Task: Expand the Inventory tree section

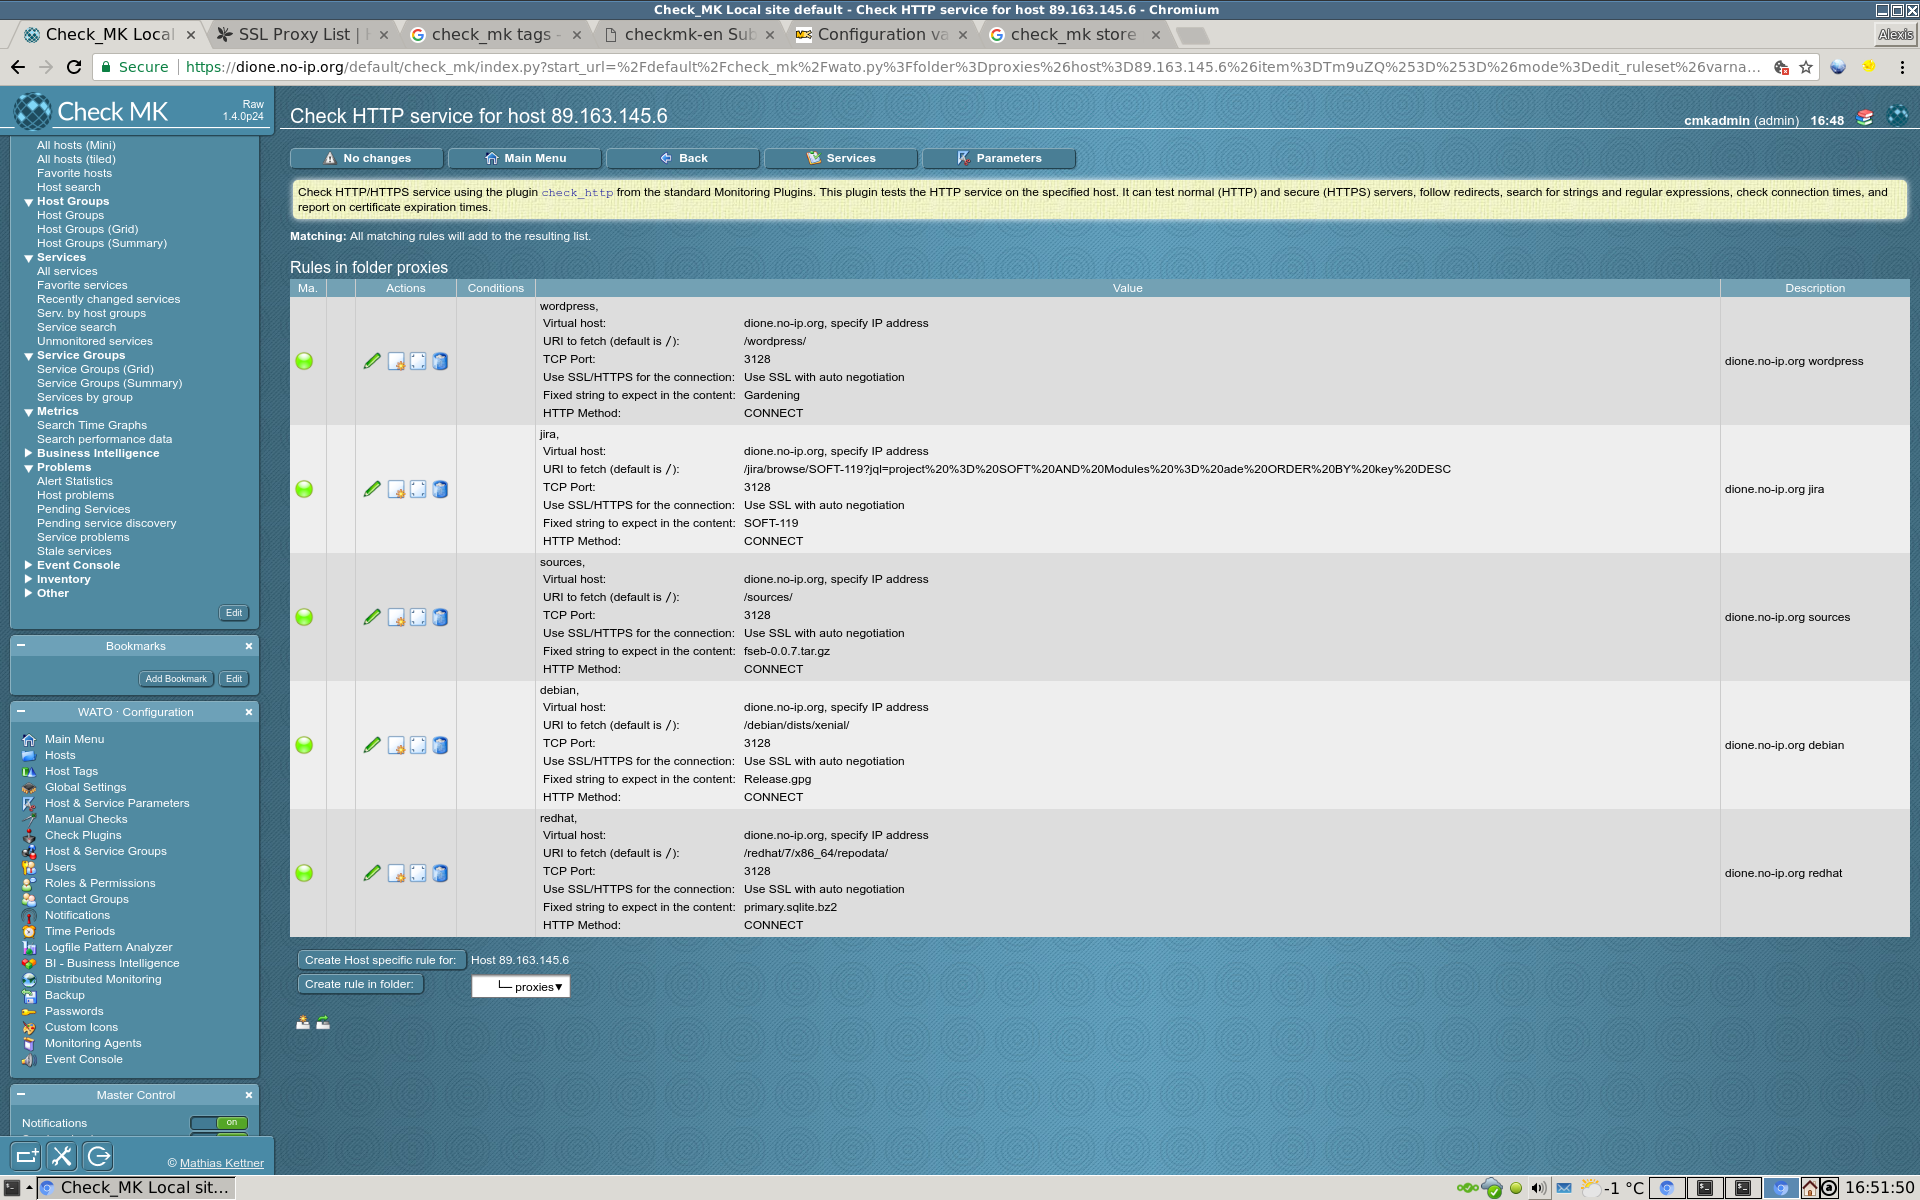Action: pos(29,579)
